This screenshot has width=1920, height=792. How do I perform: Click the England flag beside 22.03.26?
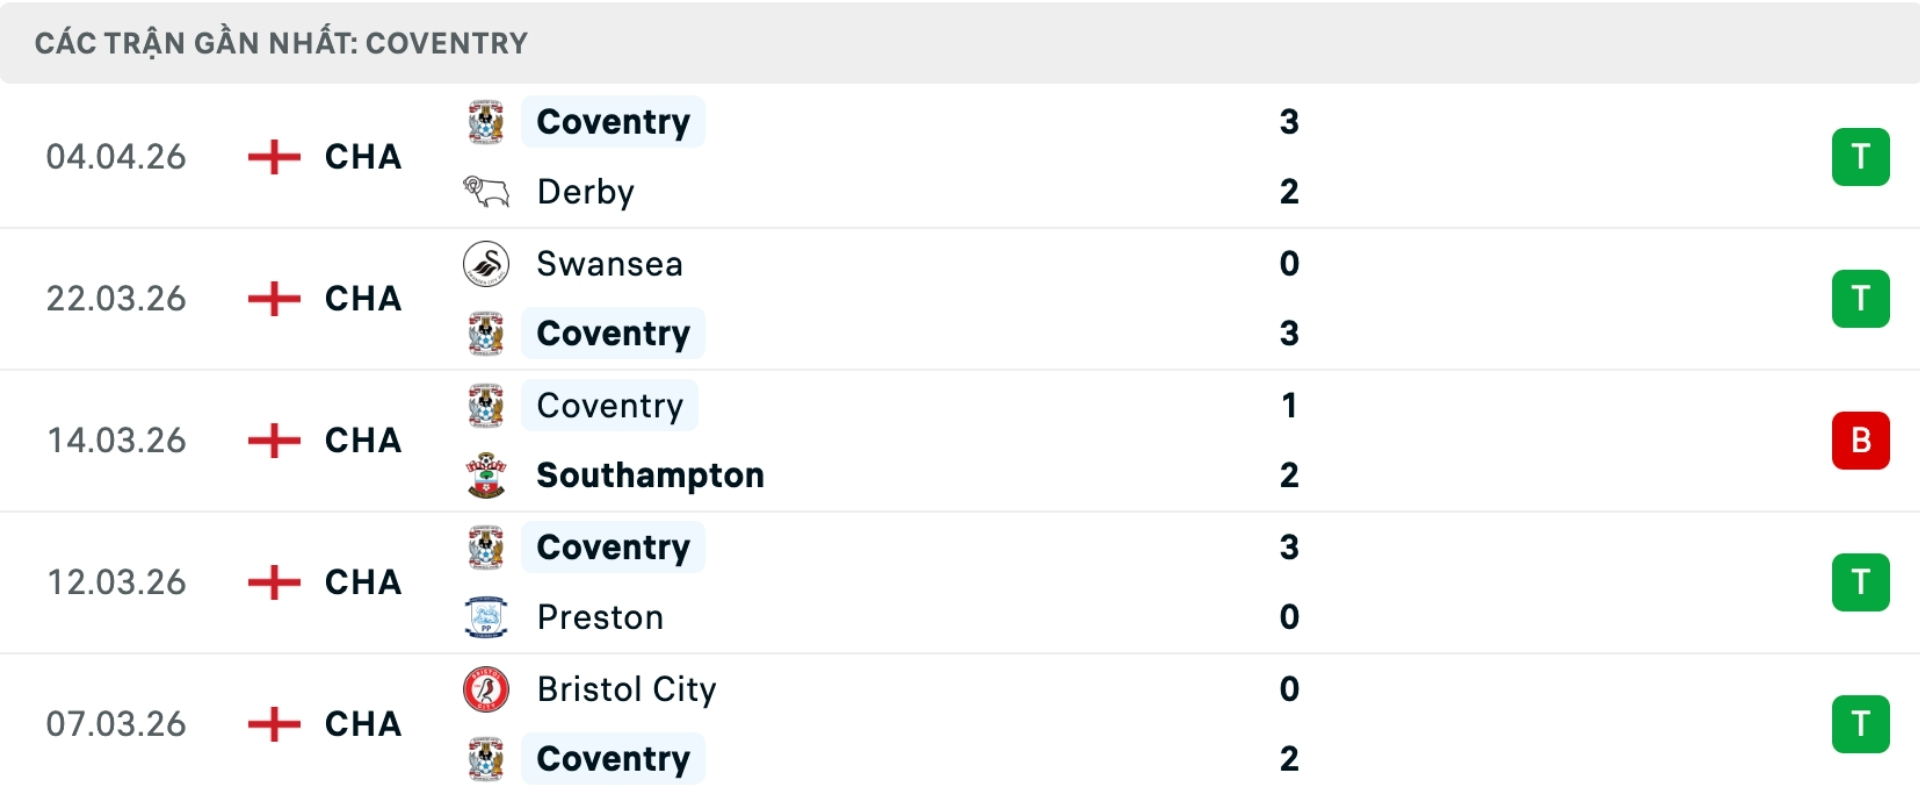274,298
